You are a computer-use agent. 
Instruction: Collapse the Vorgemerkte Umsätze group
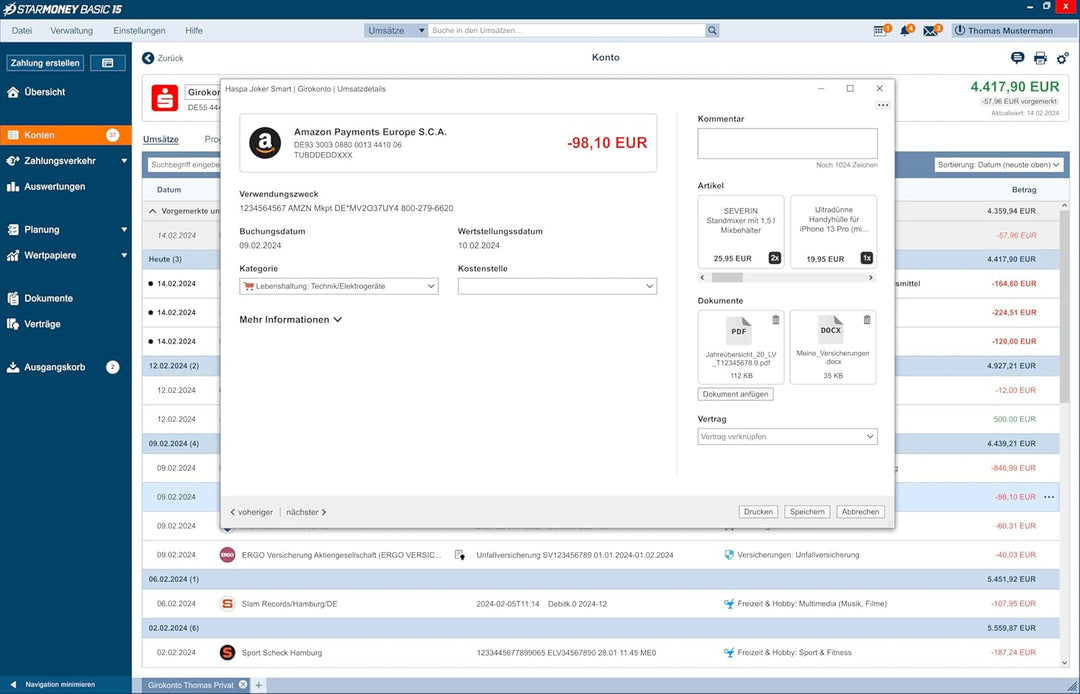tap(153, 211)
